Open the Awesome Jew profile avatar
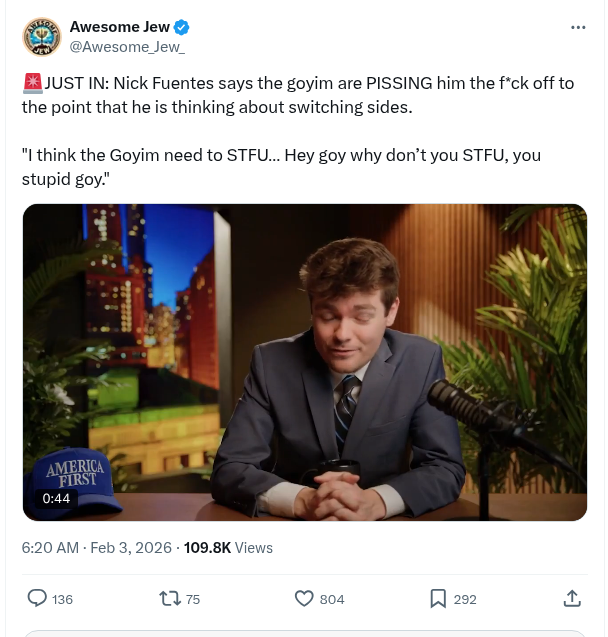Image resolution: width=608 pixels, height=637 pixels. 41,37
